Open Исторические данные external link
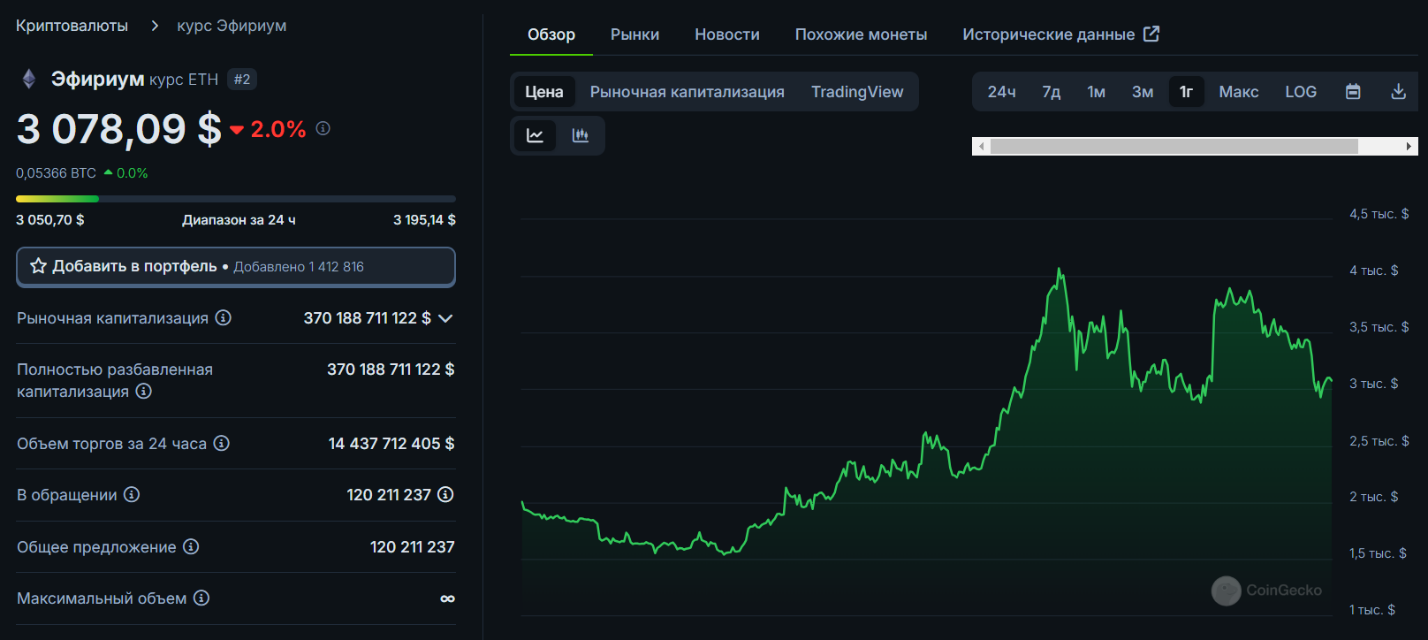The image size is (1428, 640). tap(1060, 34)
